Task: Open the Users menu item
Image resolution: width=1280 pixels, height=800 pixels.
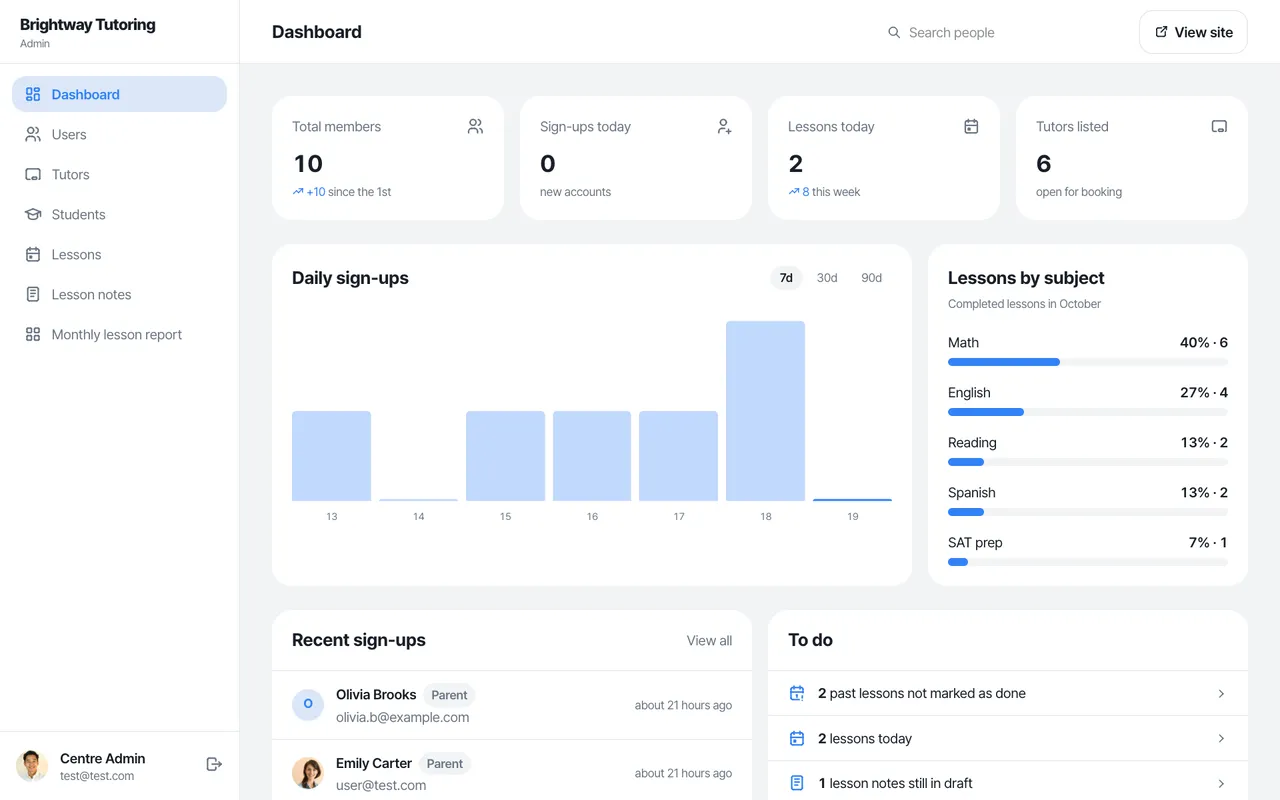Action: tap(119, 134)
